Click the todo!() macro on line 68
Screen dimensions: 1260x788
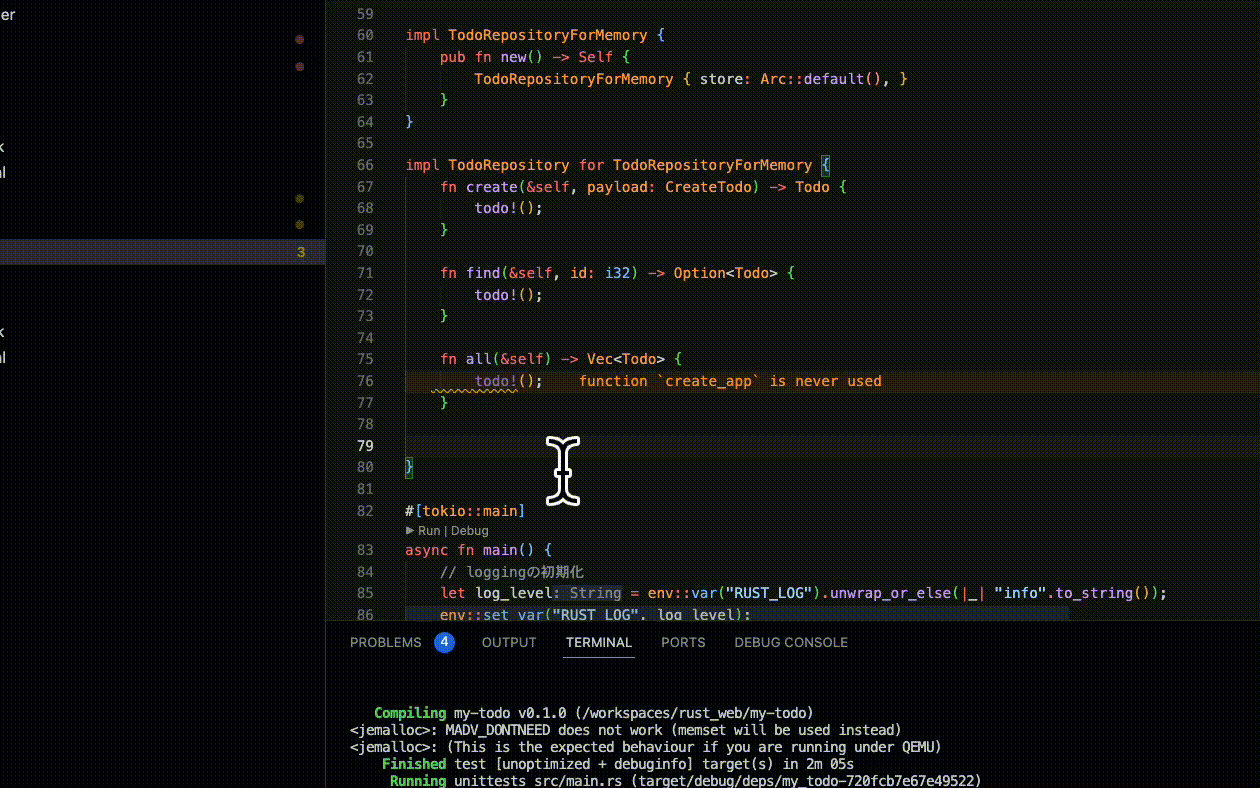coord(508,208)
